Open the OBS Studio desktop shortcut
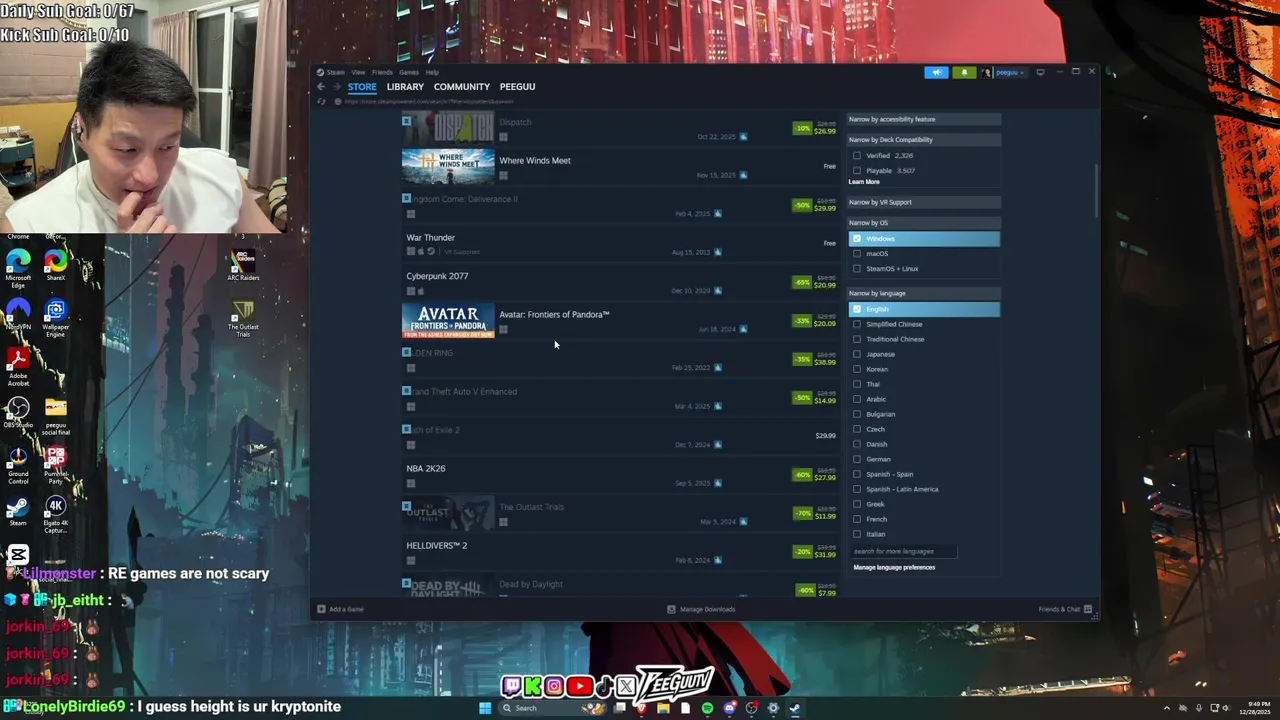 tap(18, 413)
